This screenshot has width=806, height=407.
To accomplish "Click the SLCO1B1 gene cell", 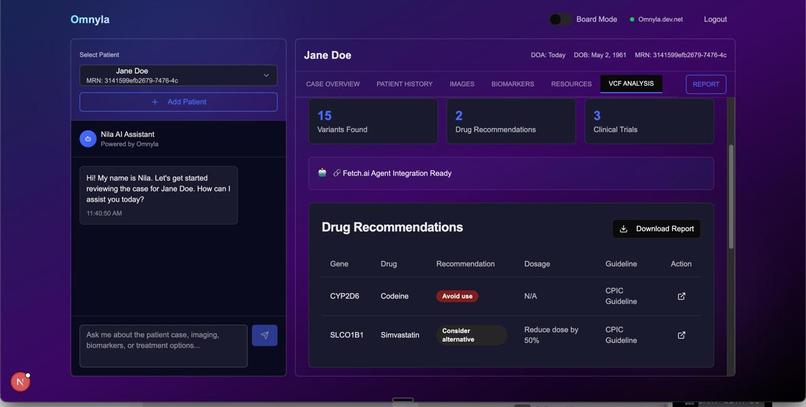I will coord(346,335).
